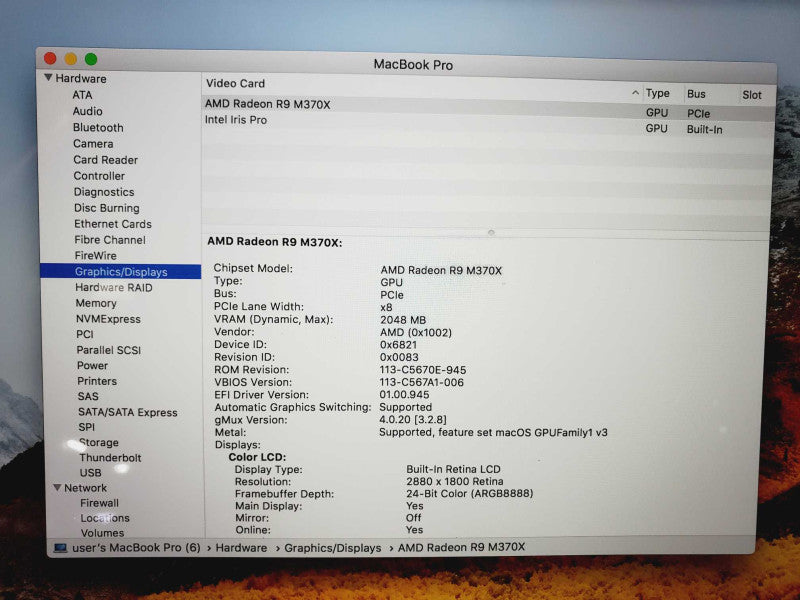Open the Parallel SCSI section
This screenshot has height=600, width=800.
[x=109, y=350]
